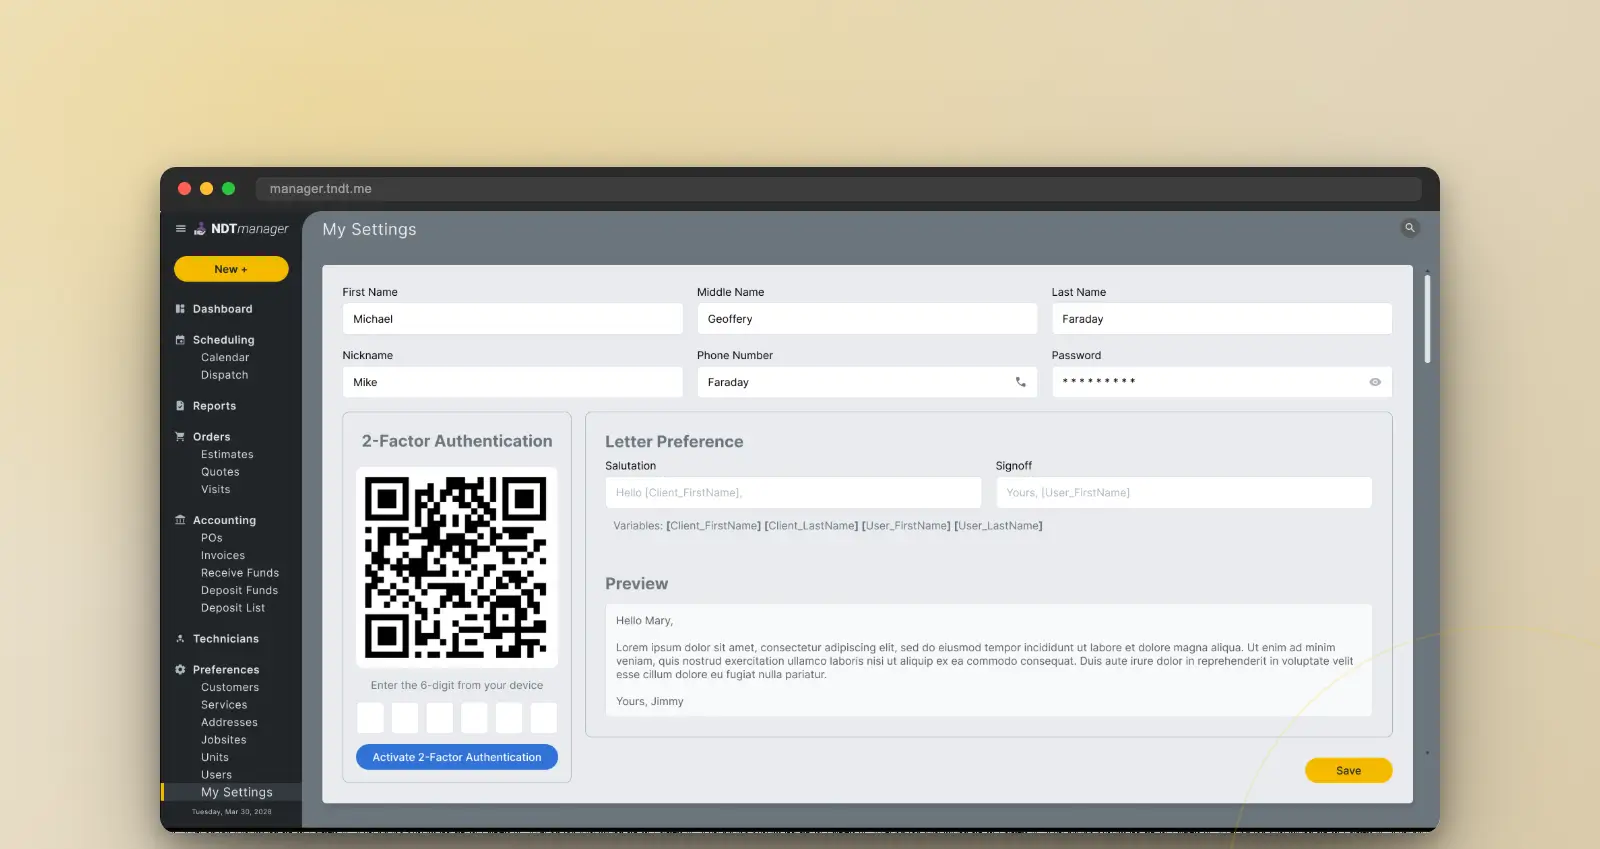This screenshot has width=1600, height=849.
Task: Click the Signoff input field
Action: pyautogui.click(x=1184, y=493)
